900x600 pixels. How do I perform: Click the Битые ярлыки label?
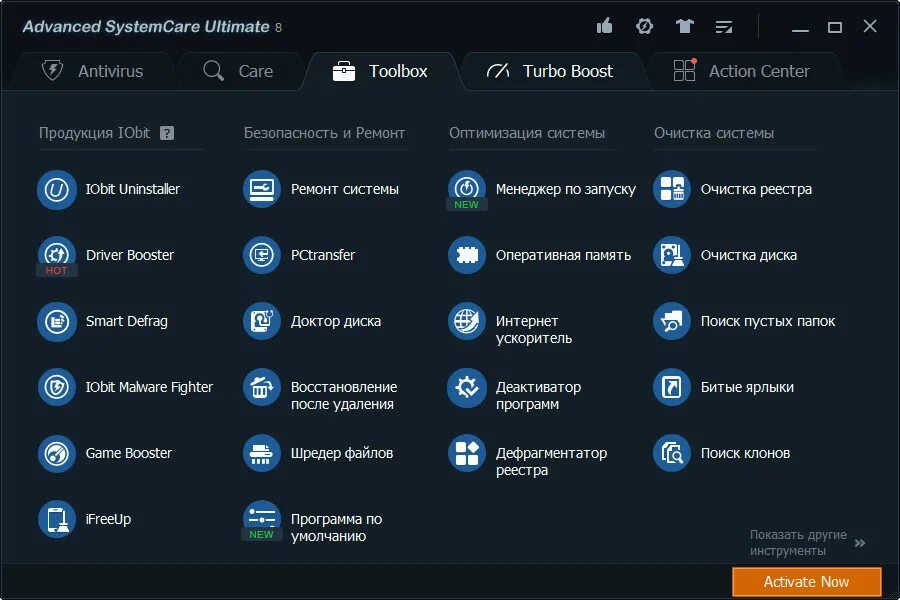coord(747,388)
